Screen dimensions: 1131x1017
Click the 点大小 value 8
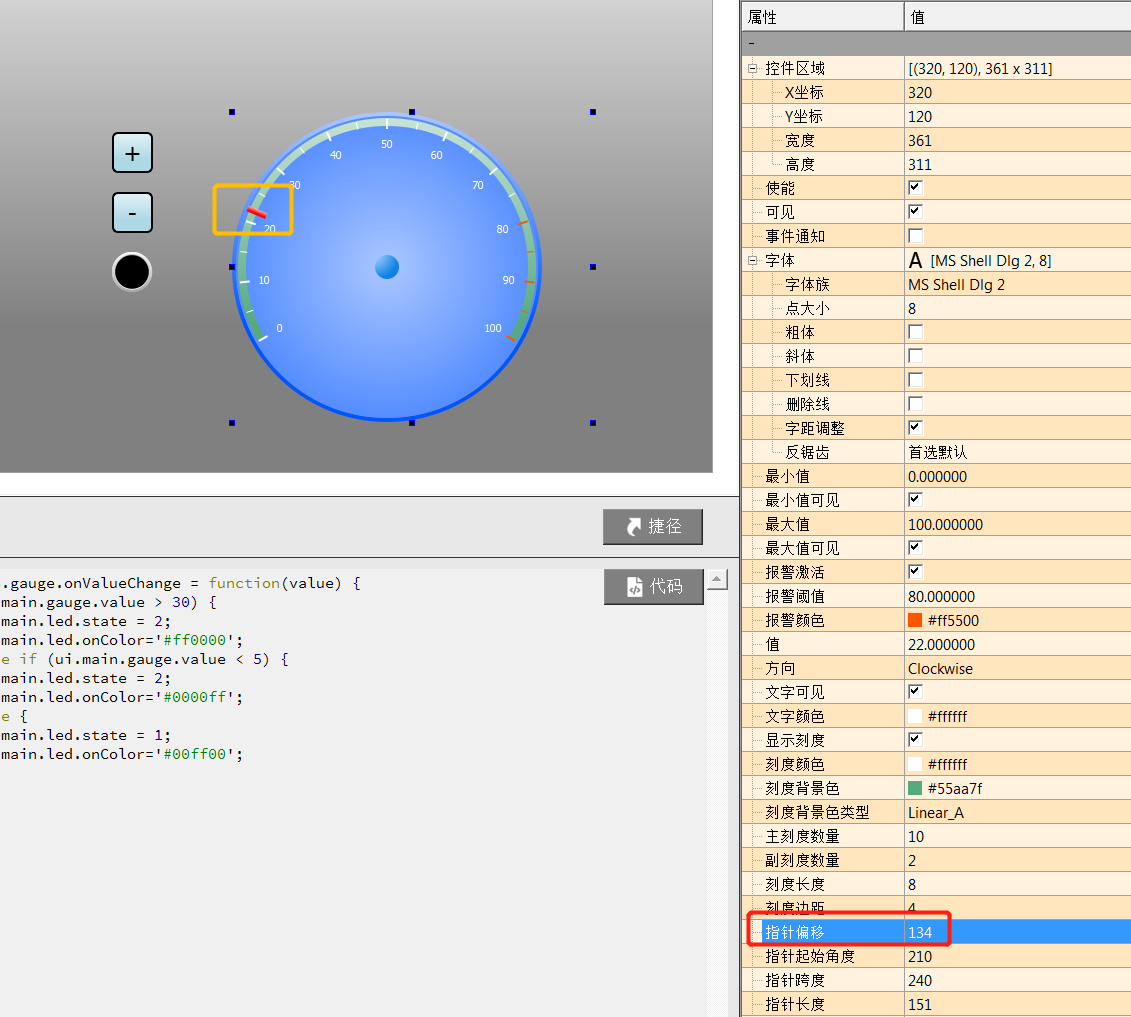(1017, 308)
